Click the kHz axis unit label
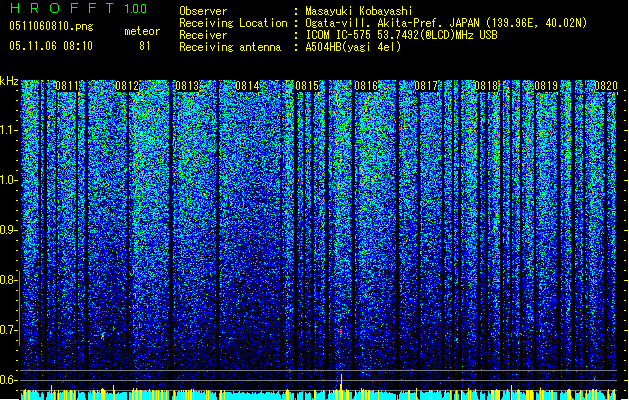 point(9,81)
